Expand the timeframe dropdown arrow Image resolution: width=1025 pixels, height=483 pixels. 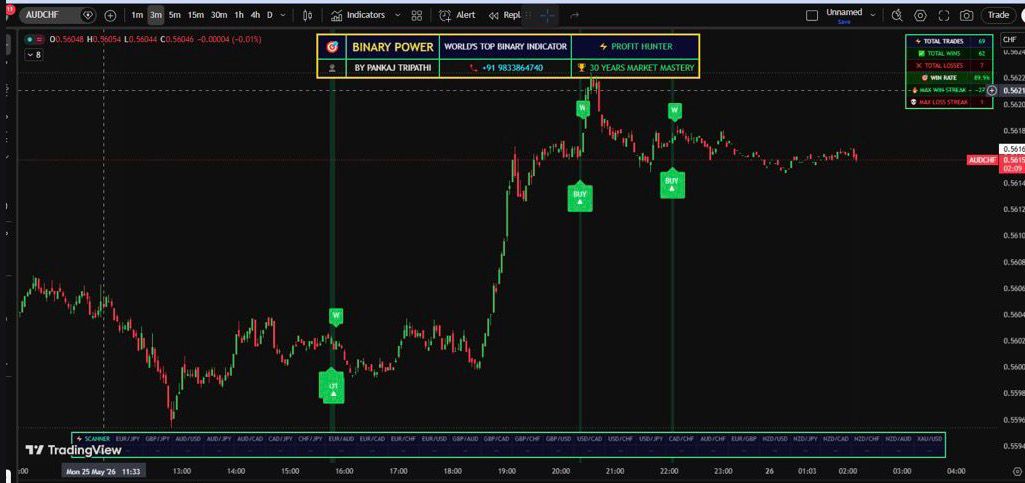pyautogui.click(x=282, y=15)
